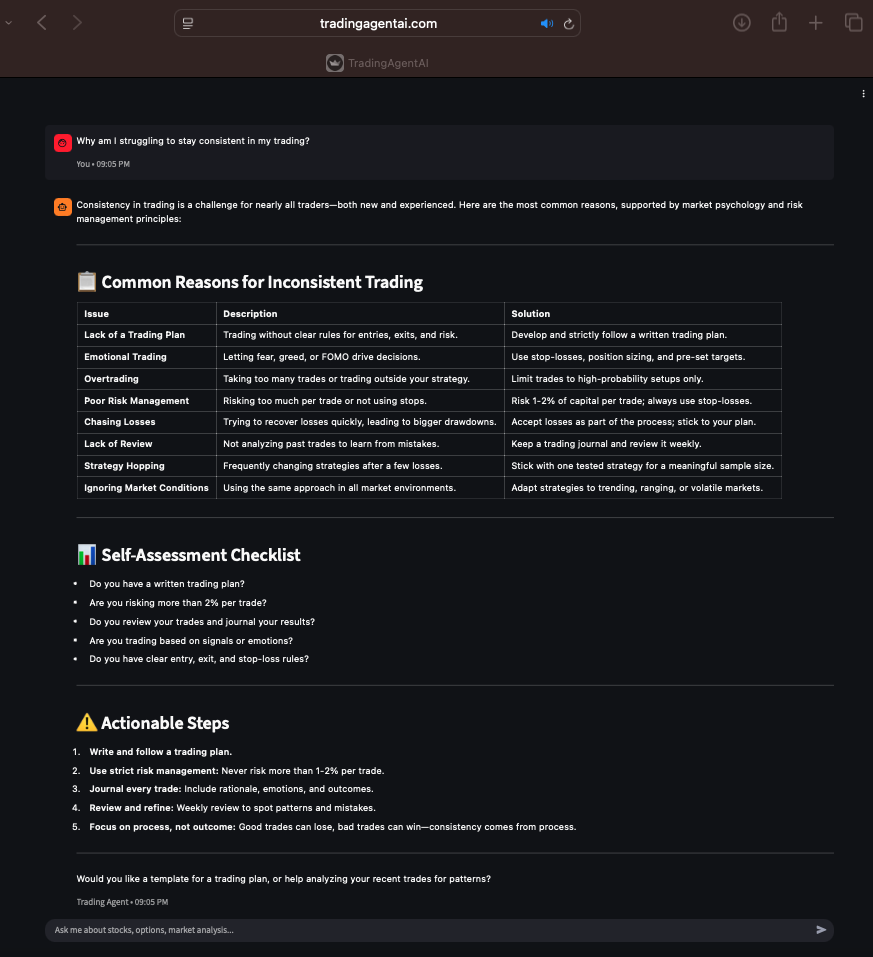The image size is (873, 957).
Task: Click the red user avatar icon
Action: point(62,143)
